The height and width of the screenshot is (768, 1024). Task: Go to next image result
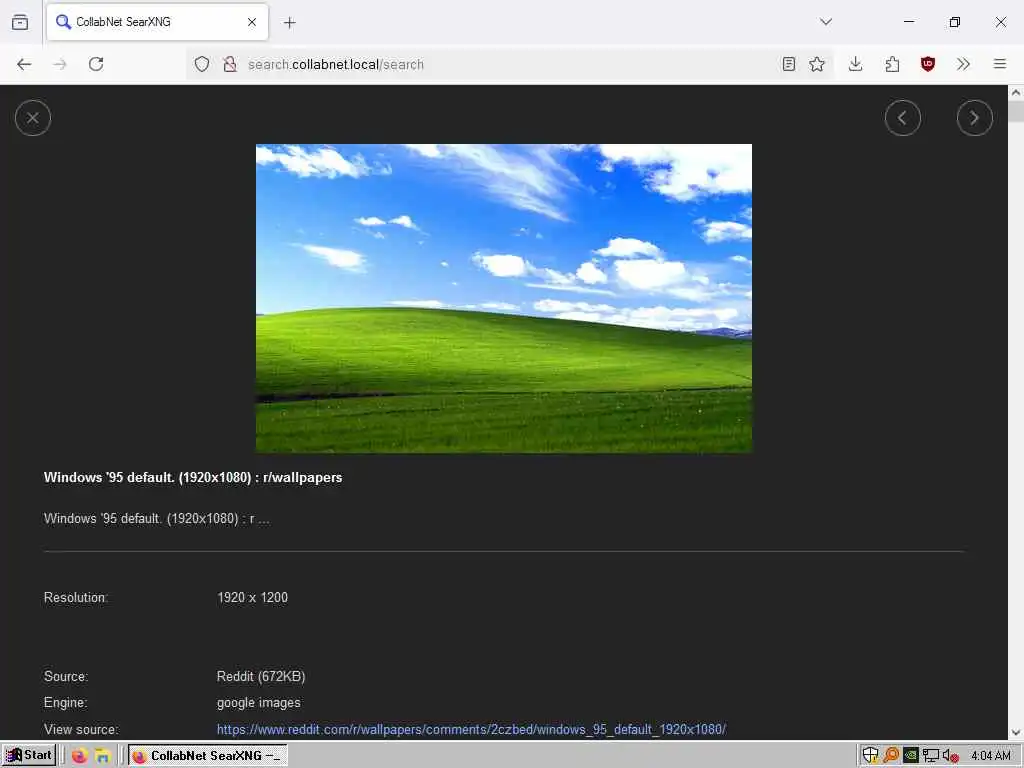[974, 118]
